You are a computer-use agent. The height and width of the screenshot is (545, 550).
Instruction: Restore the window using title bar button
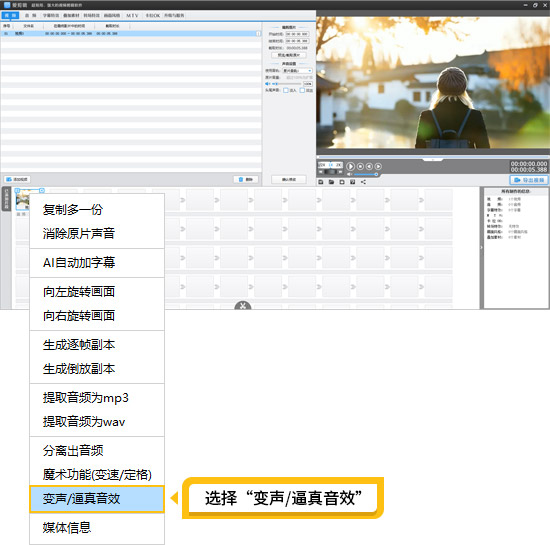(535, 5)
